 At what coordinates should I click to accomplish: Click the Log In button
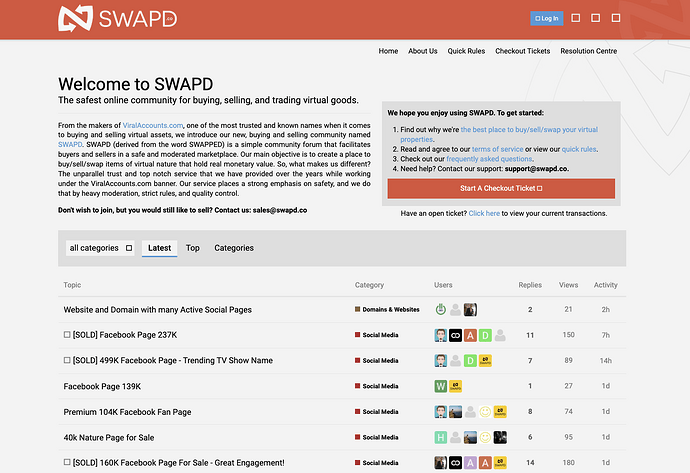pos(547,18)
